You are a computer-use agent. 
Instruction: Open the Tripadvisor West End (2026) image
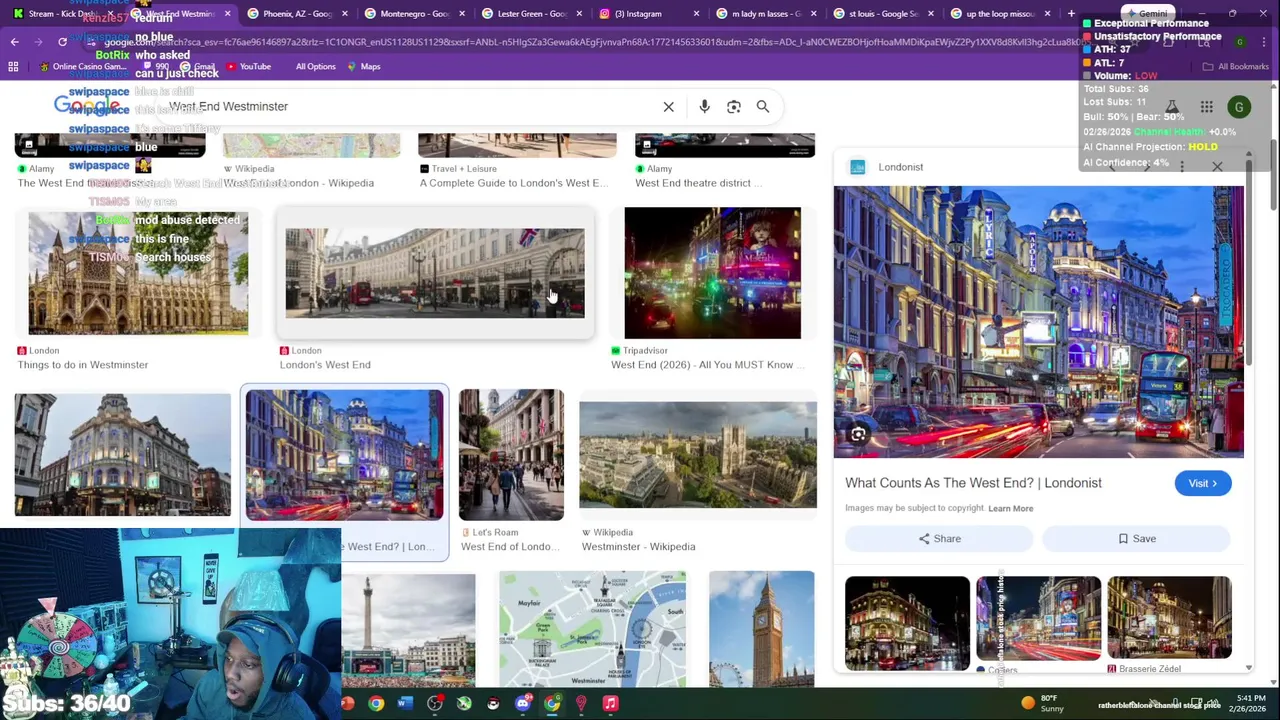pos(712,273)
